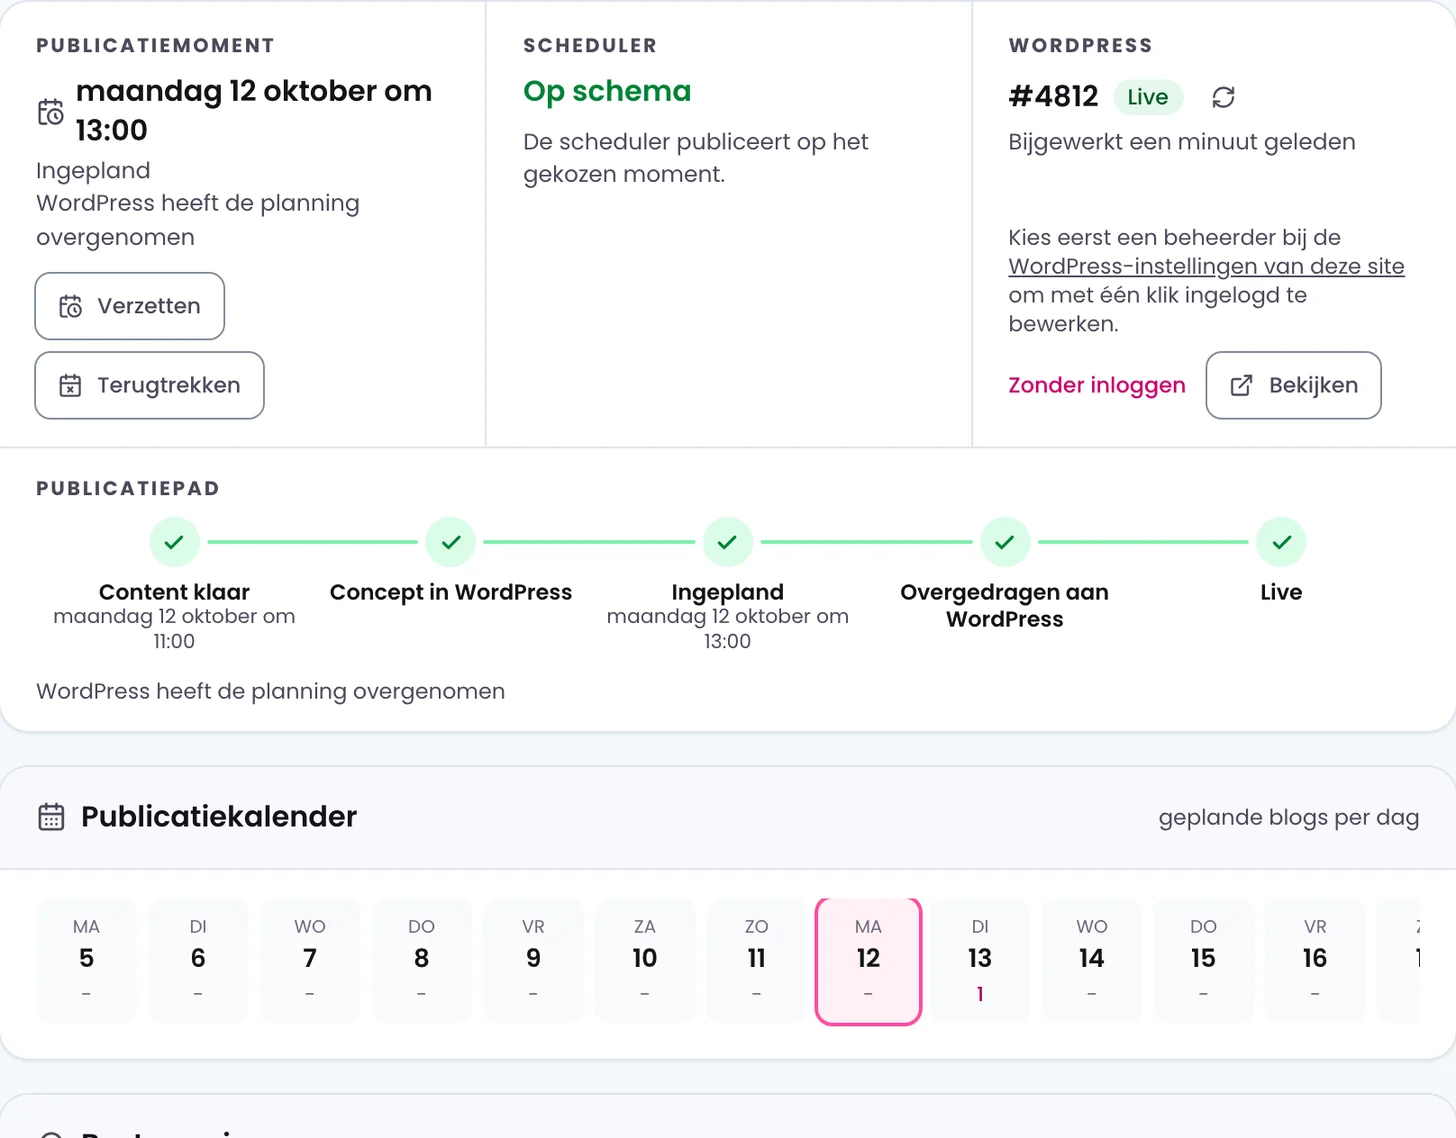Select DO 8 in the calendar

coord(422,961)
